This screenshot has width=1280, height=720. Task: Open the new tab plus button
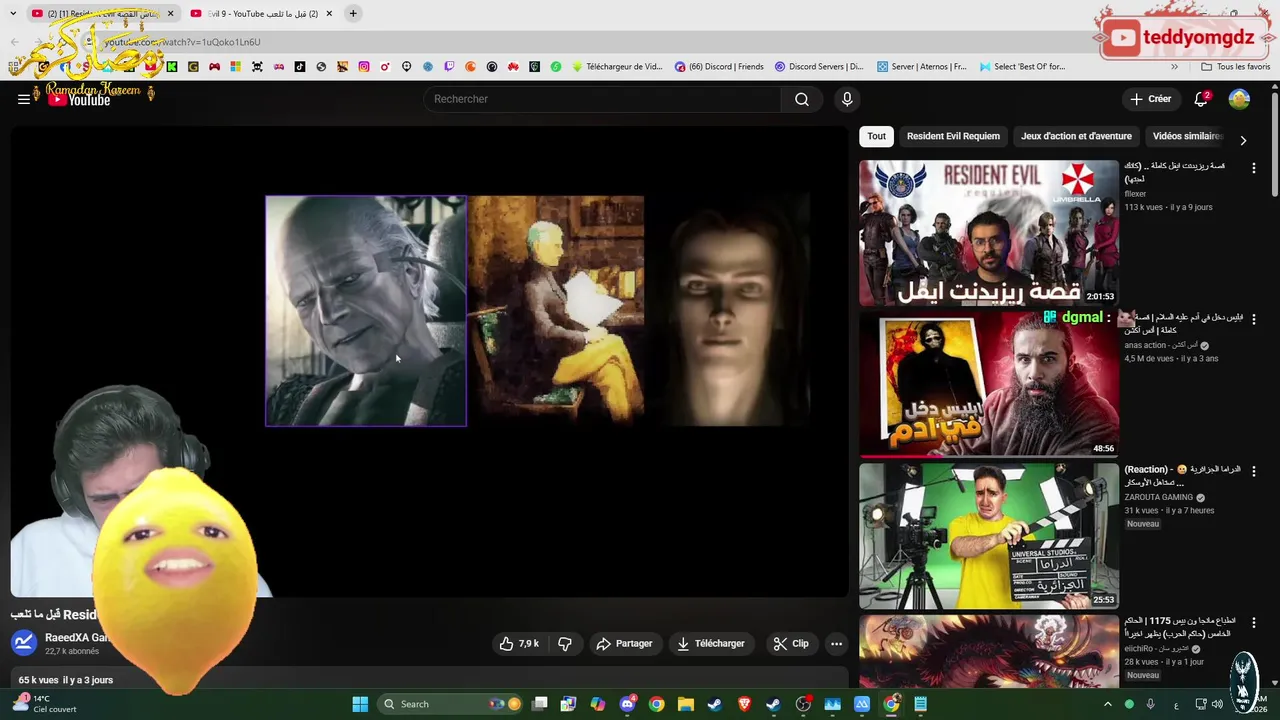[x=353, y=13]
